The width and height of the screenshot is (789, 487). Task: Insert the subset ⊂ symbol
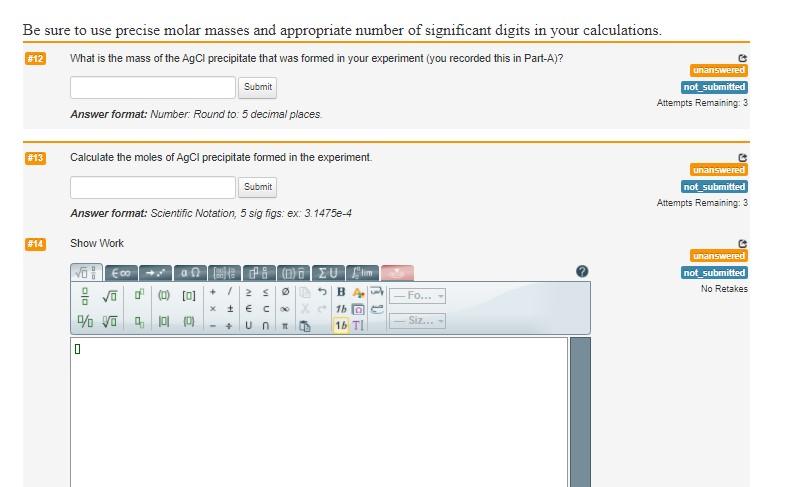(x=266, y=309)
